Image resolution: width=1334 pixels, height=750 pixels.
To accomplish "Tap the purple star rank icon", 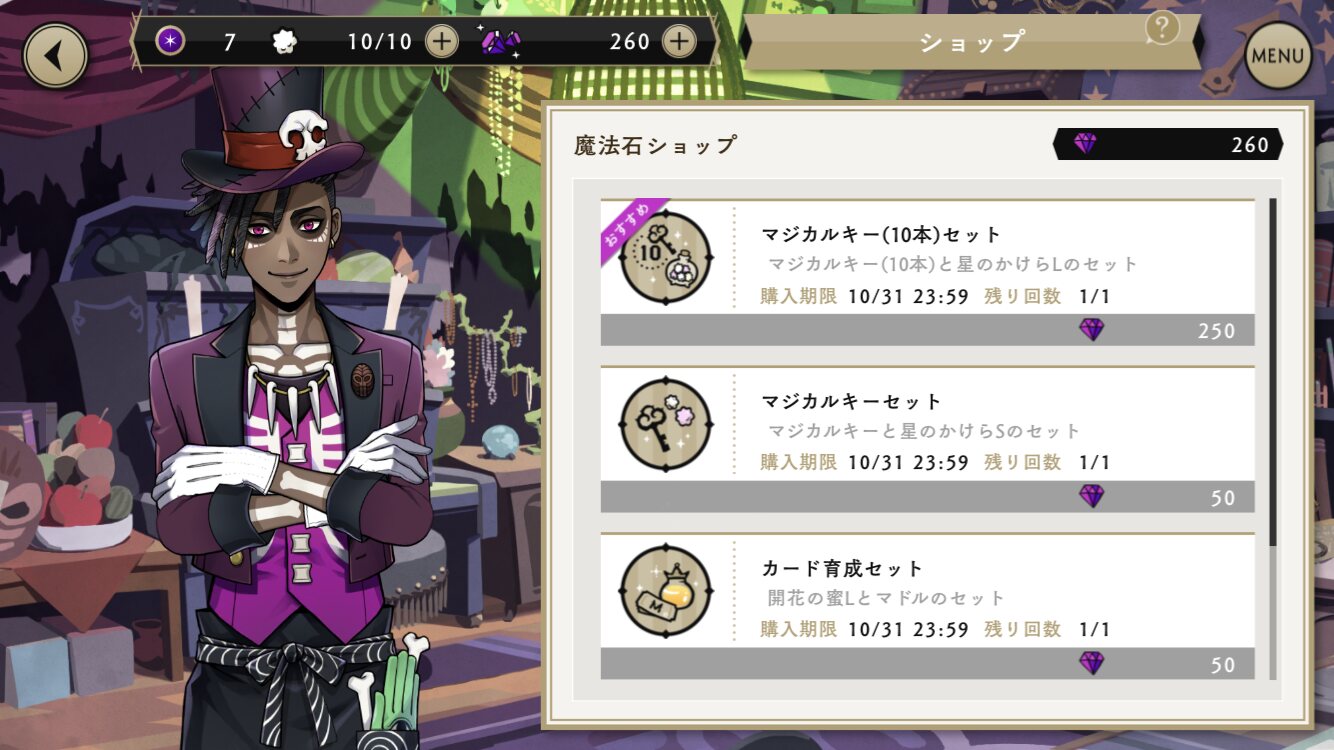I will [171, 41].
